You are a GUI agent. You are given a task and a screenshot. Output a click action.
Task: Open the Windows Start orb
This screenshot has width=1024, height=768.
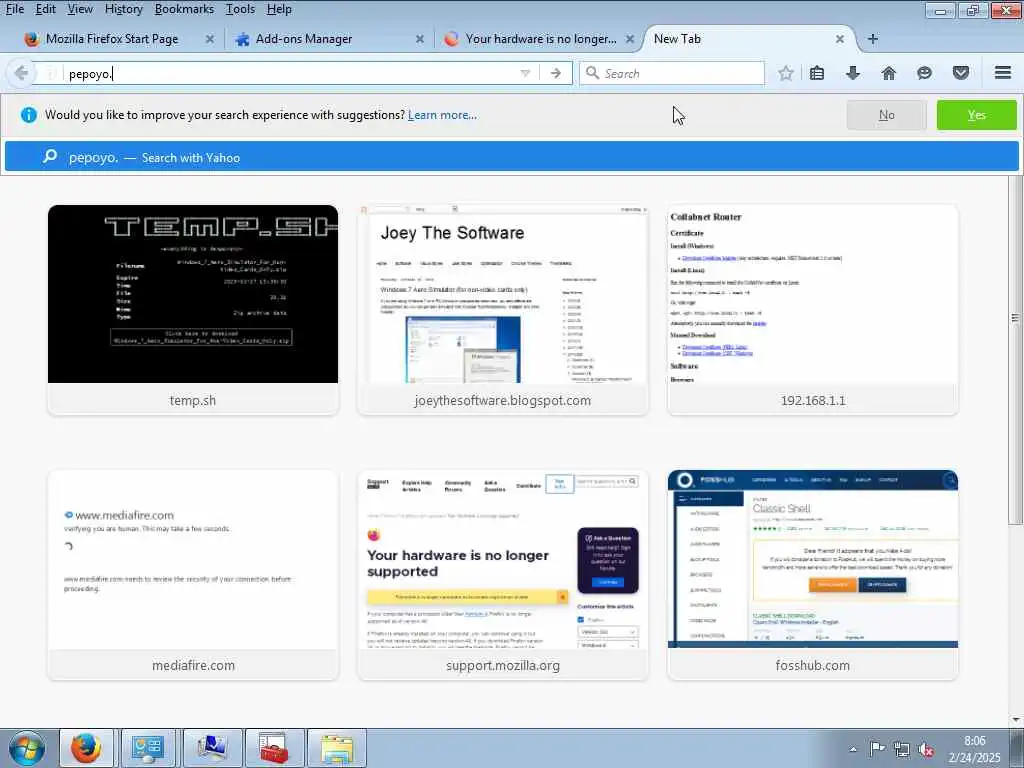27,748
